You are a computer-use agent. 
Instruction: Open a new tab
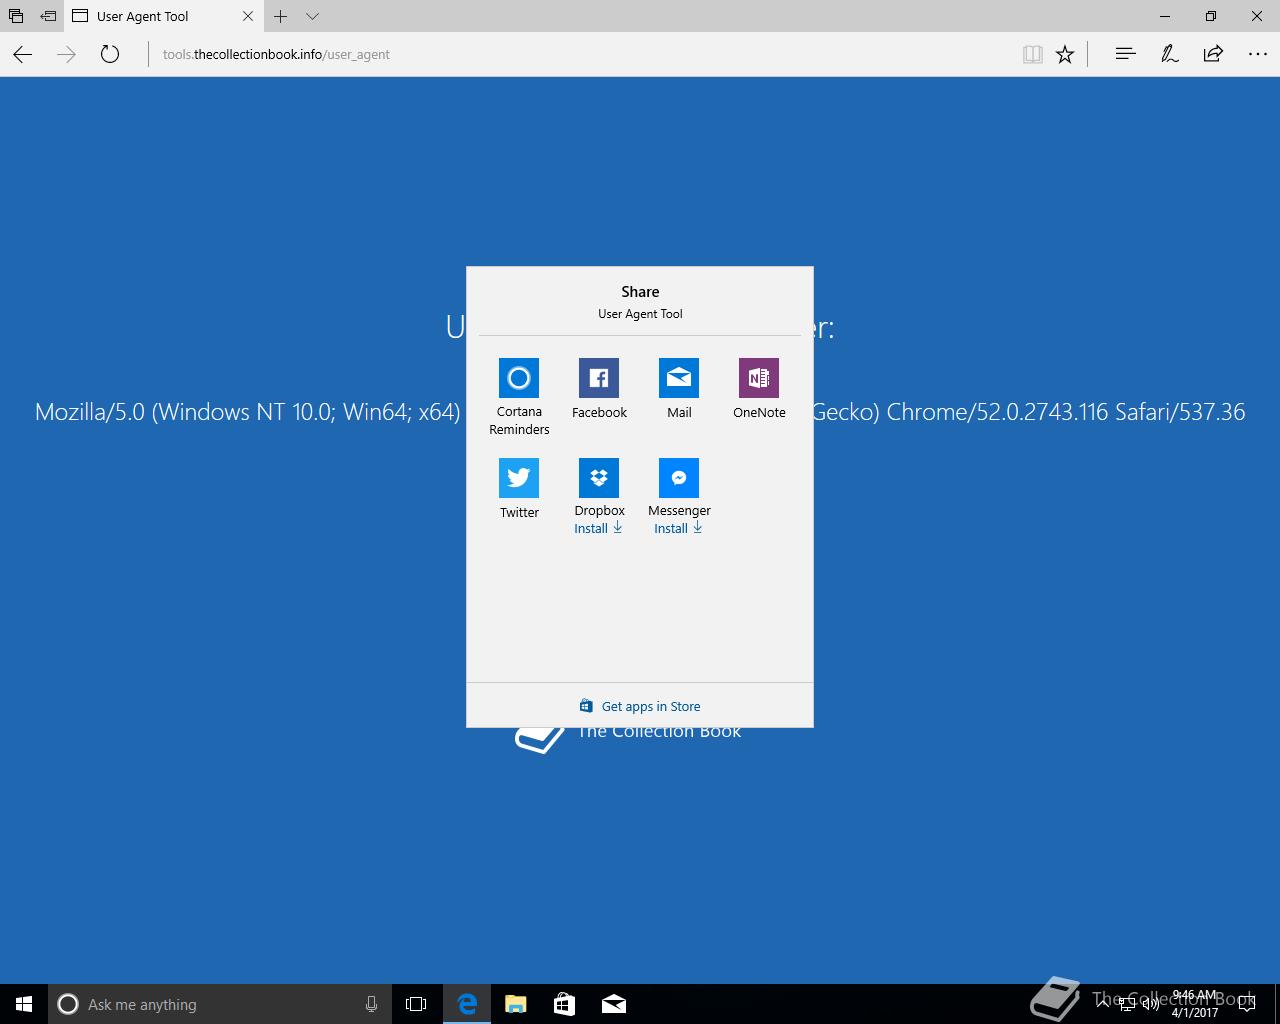point(281,16)
